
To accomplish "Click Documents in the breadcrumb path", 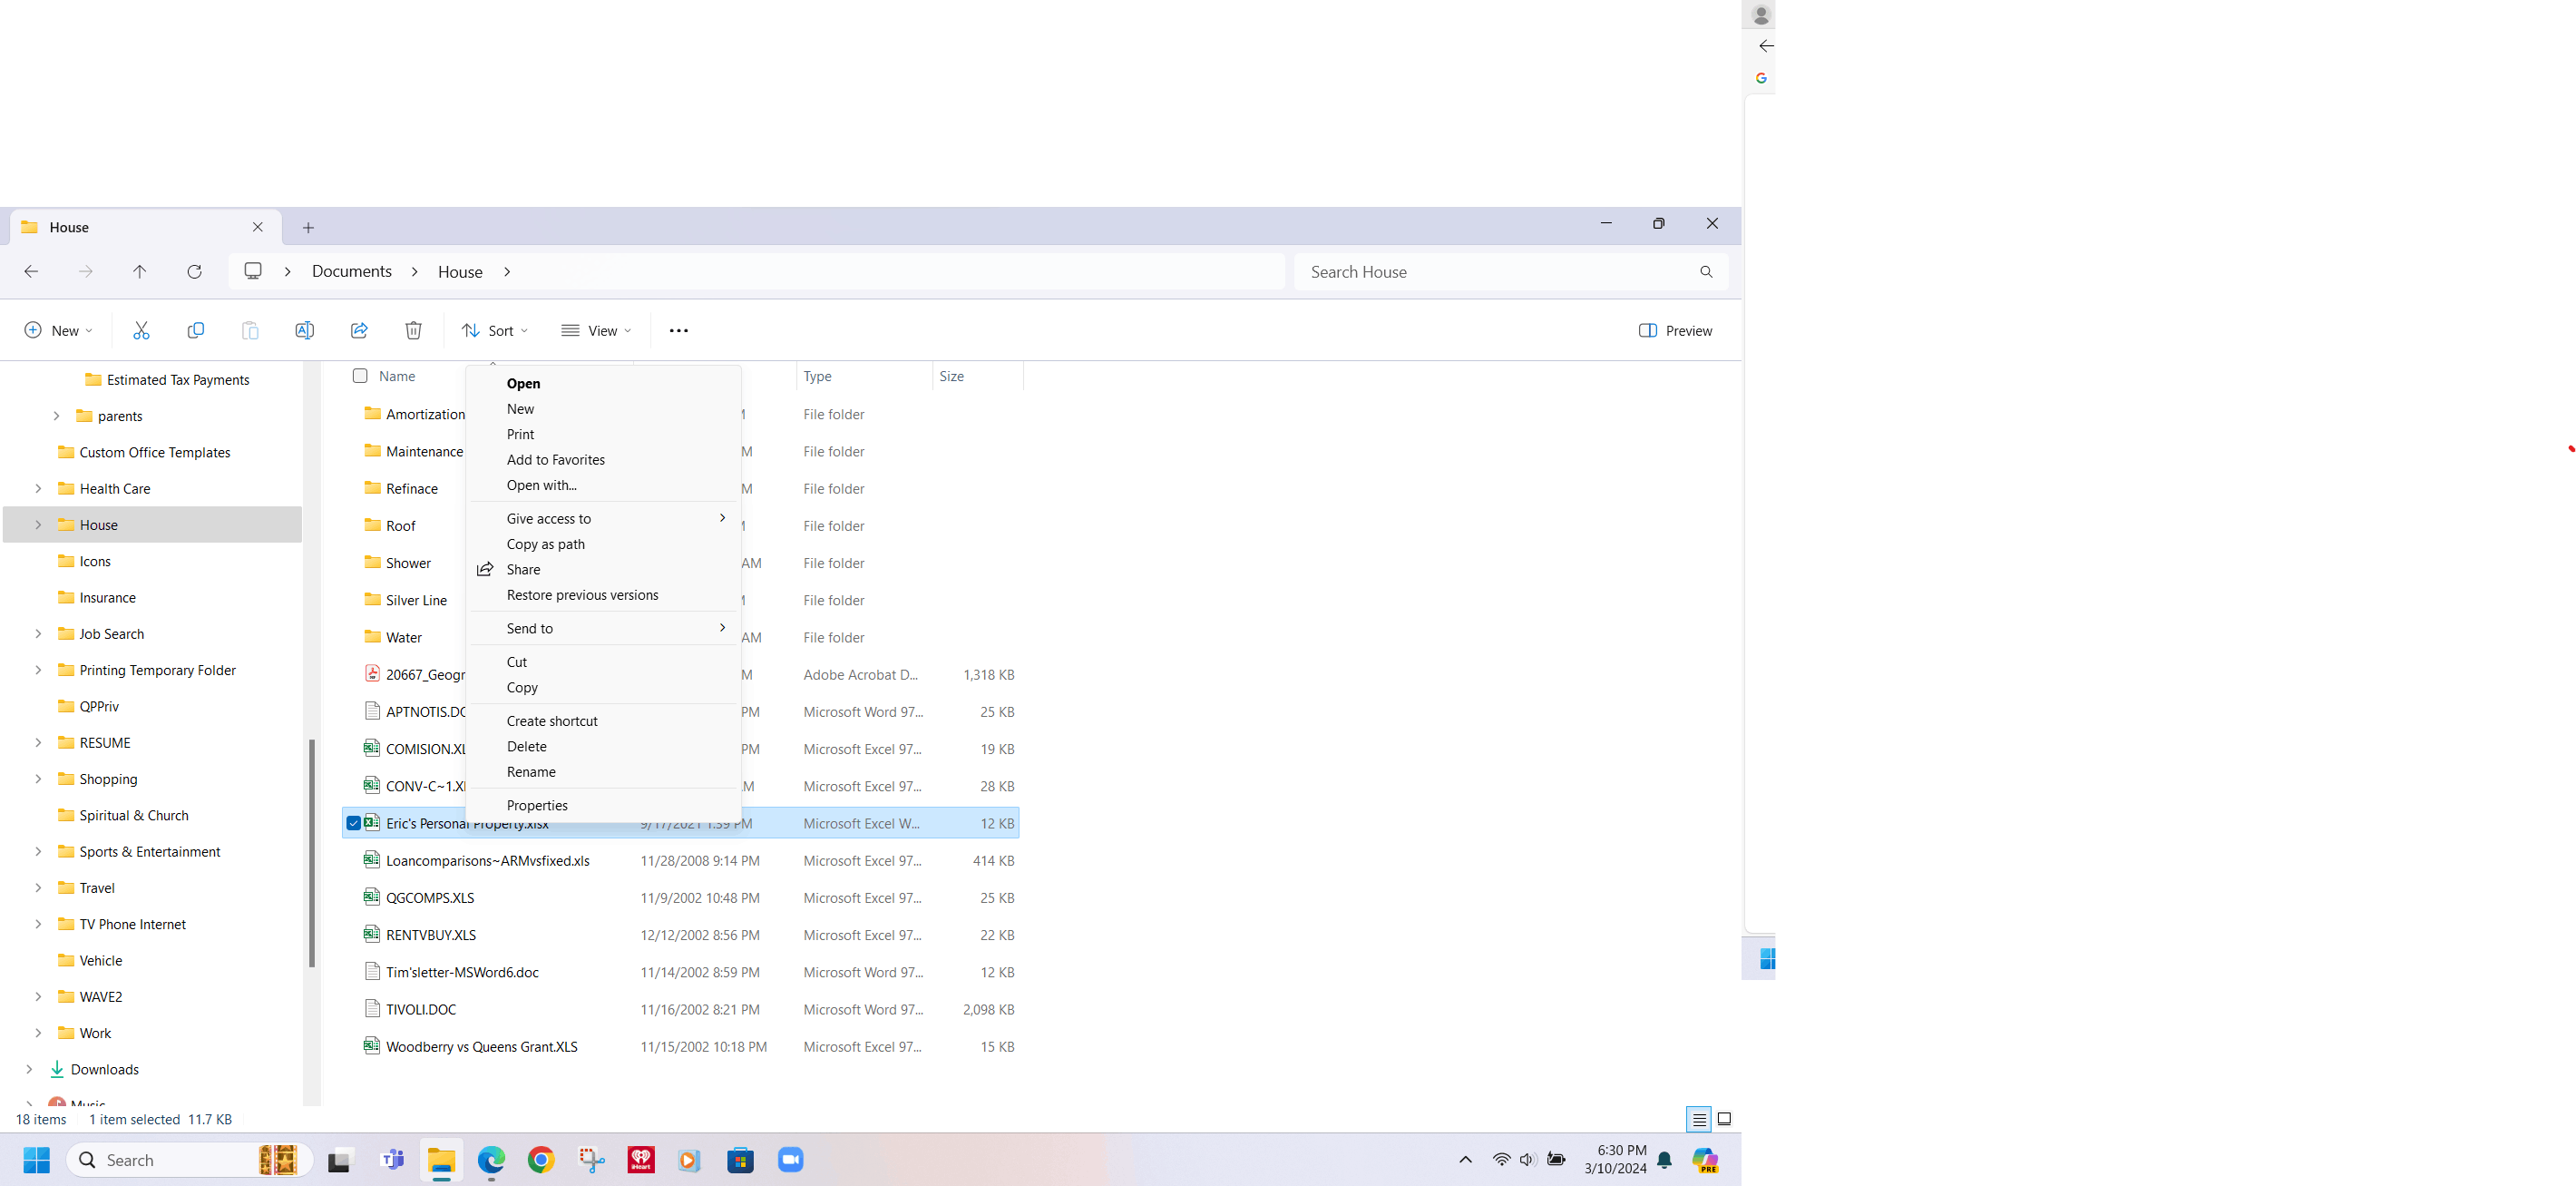I will coord(351,271).
